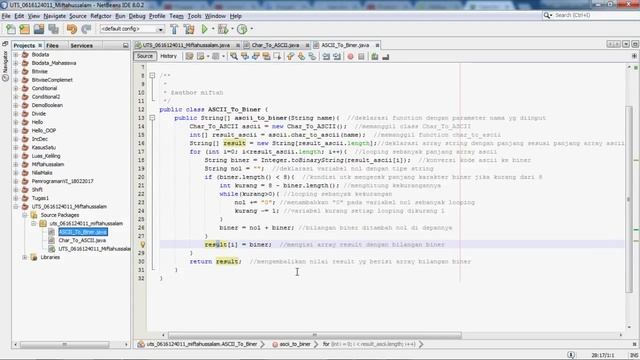Viewport: 640px width, 360px height.
Task: Open the Navigate menu
Action: (55, 16)
